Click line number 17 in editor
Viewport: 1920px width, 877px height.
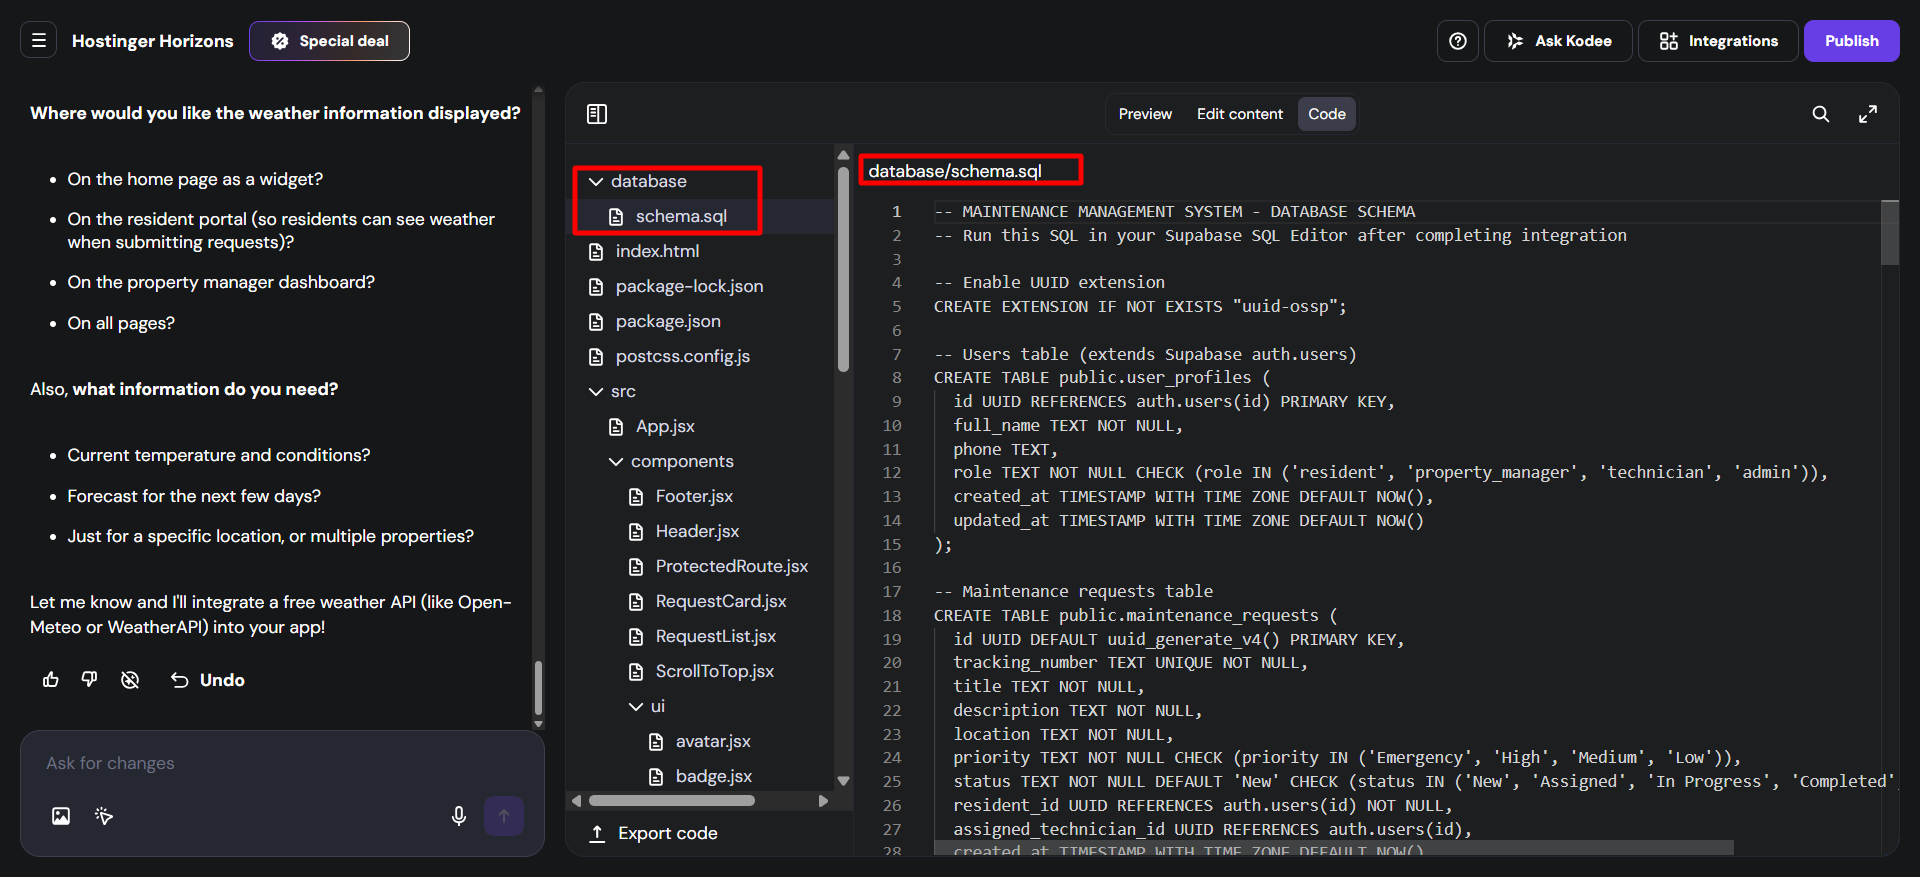click(892, 591)
